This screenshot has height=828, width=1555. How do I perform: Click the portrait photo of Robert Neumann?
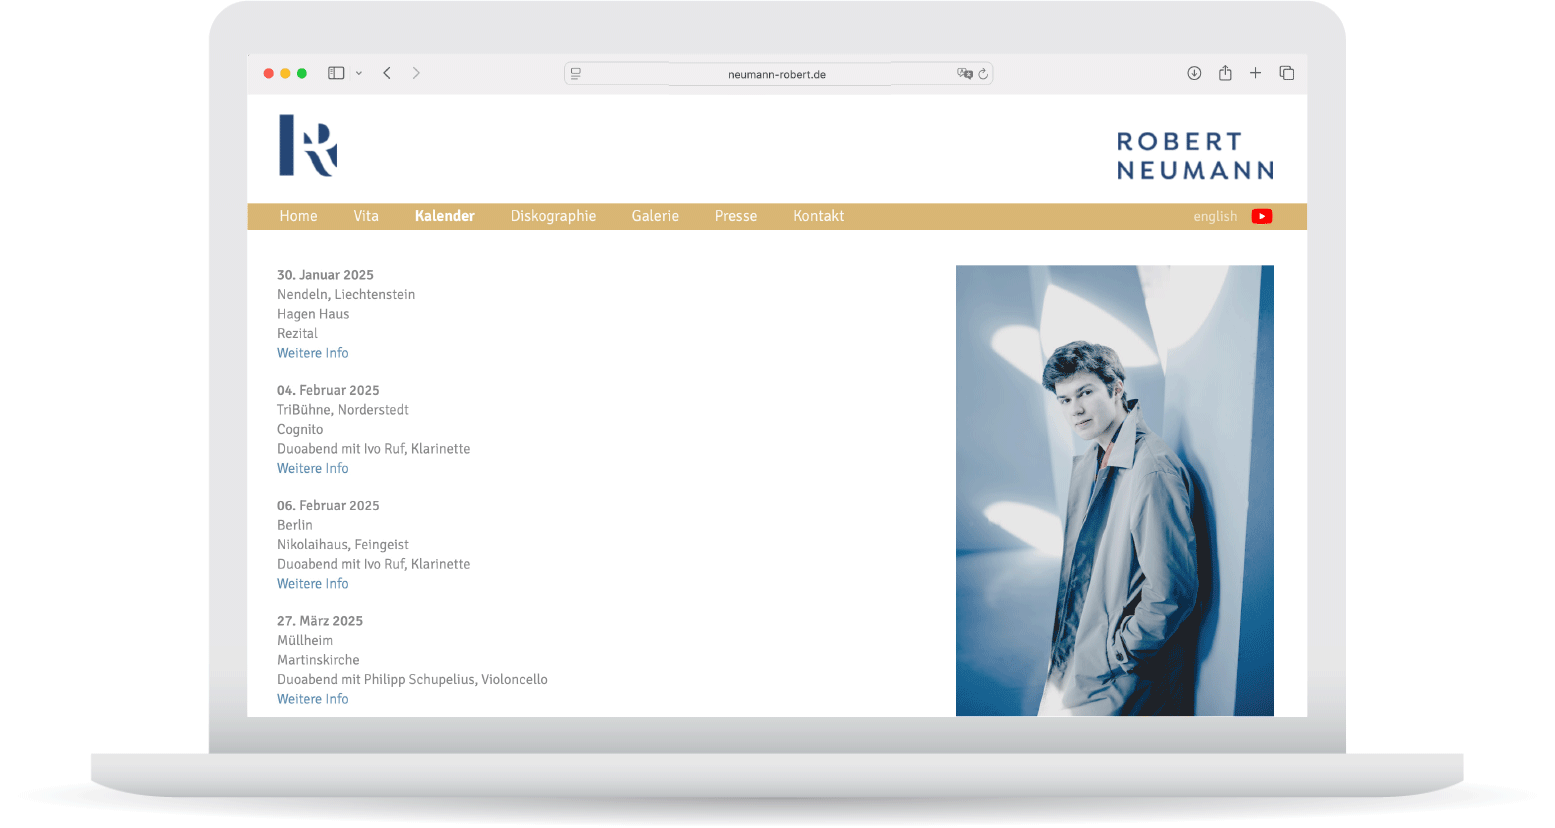click(1114, 490)
